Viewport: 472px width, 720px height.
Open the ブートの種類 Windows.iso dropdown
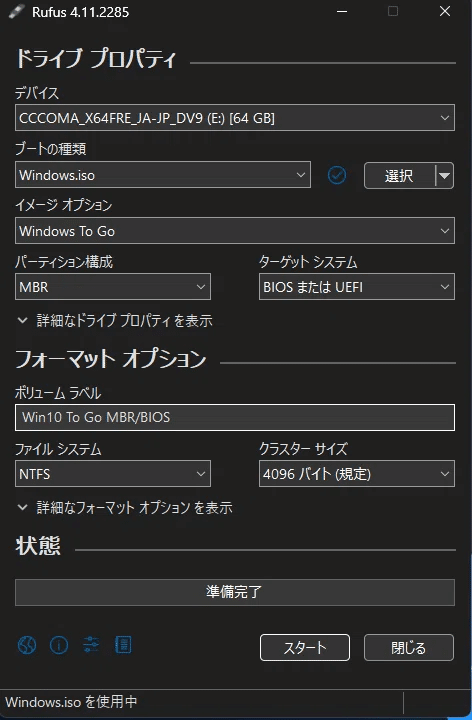(163, 174)
